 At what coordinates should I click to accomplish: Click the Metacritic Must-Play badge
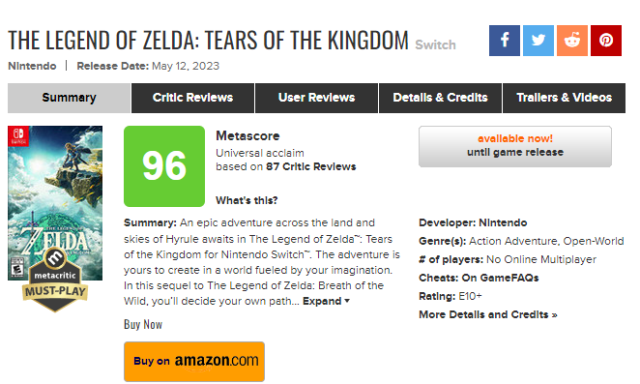(x=55, y=280)
